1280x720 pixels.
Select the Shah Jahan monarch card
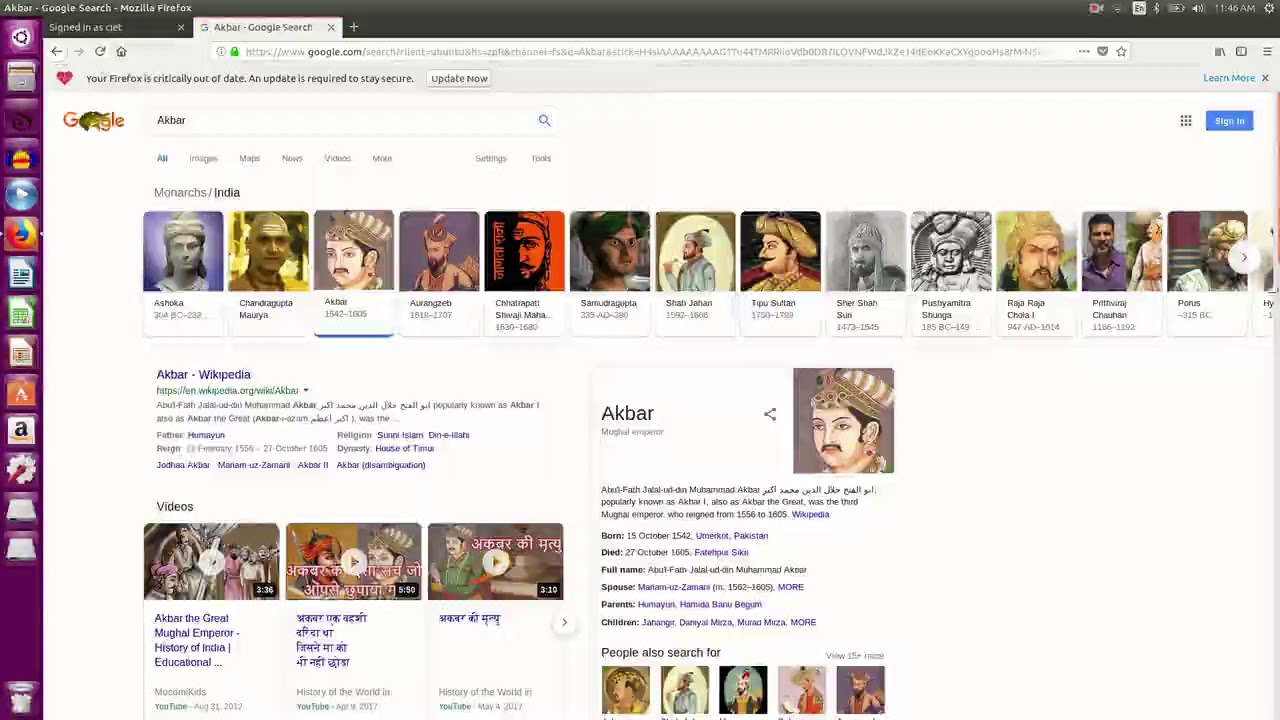[x=695, y=272]
